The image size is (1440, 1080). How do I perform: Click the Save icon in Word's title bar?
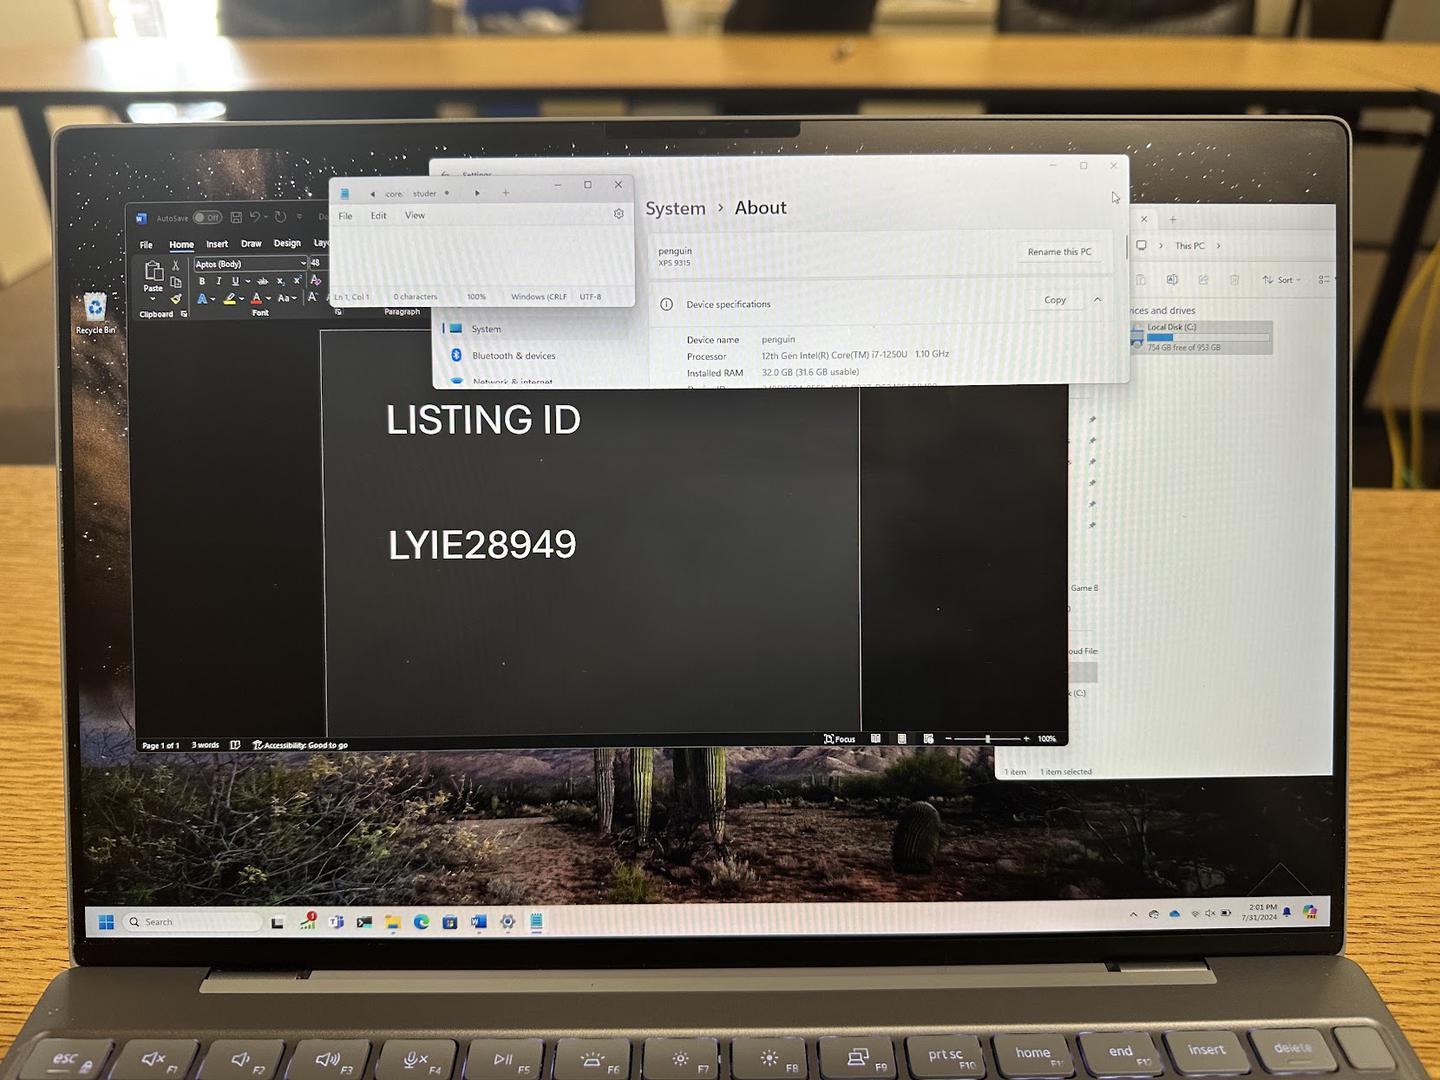[x=236, y=217]
